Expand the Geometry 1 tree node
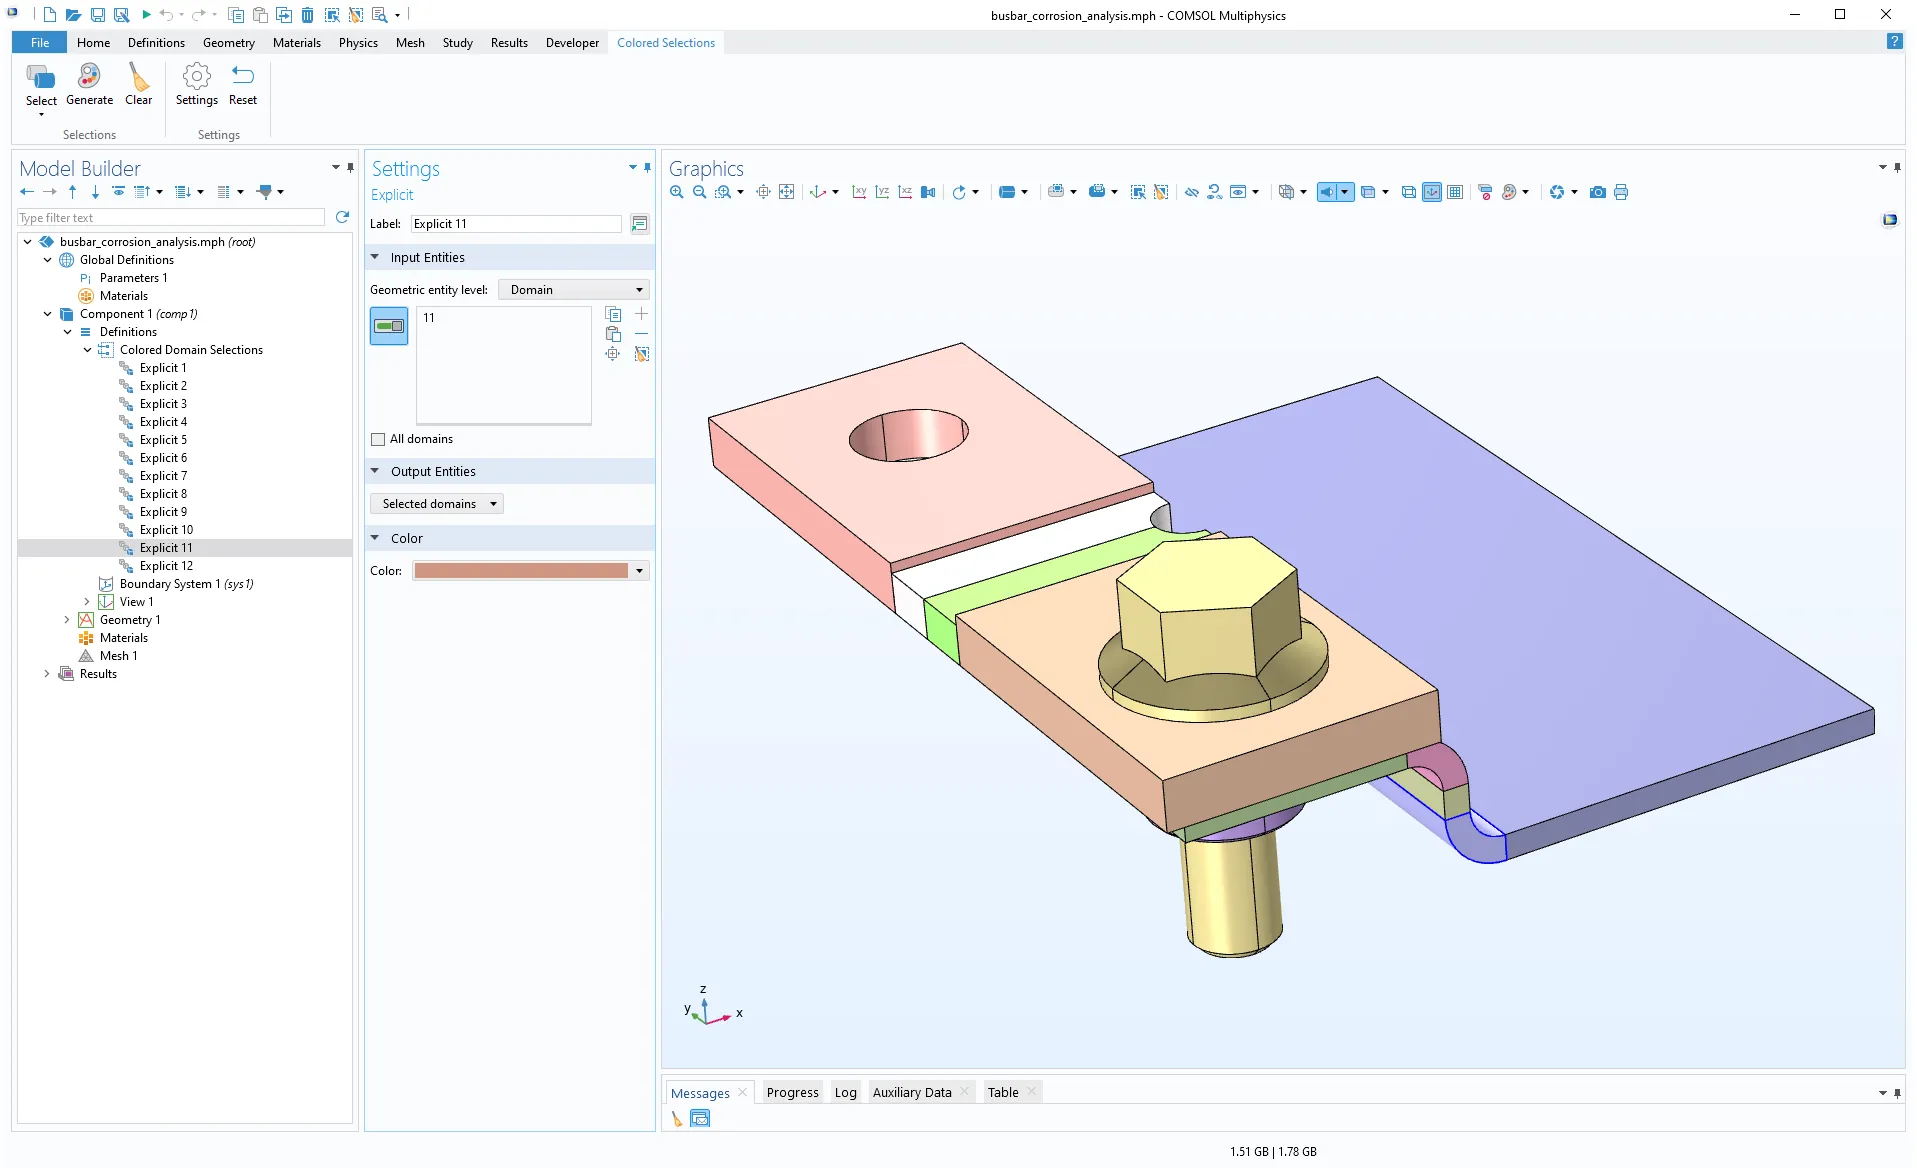 [67, 620]
